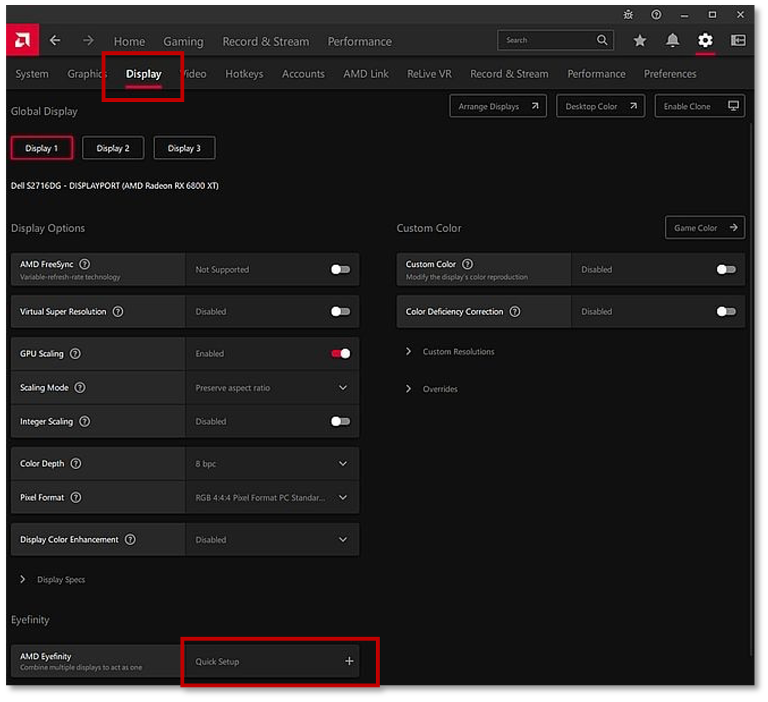Show Virtual Super Resolution help info
Viewport: 768px width, 702px height.
point(118,312)
